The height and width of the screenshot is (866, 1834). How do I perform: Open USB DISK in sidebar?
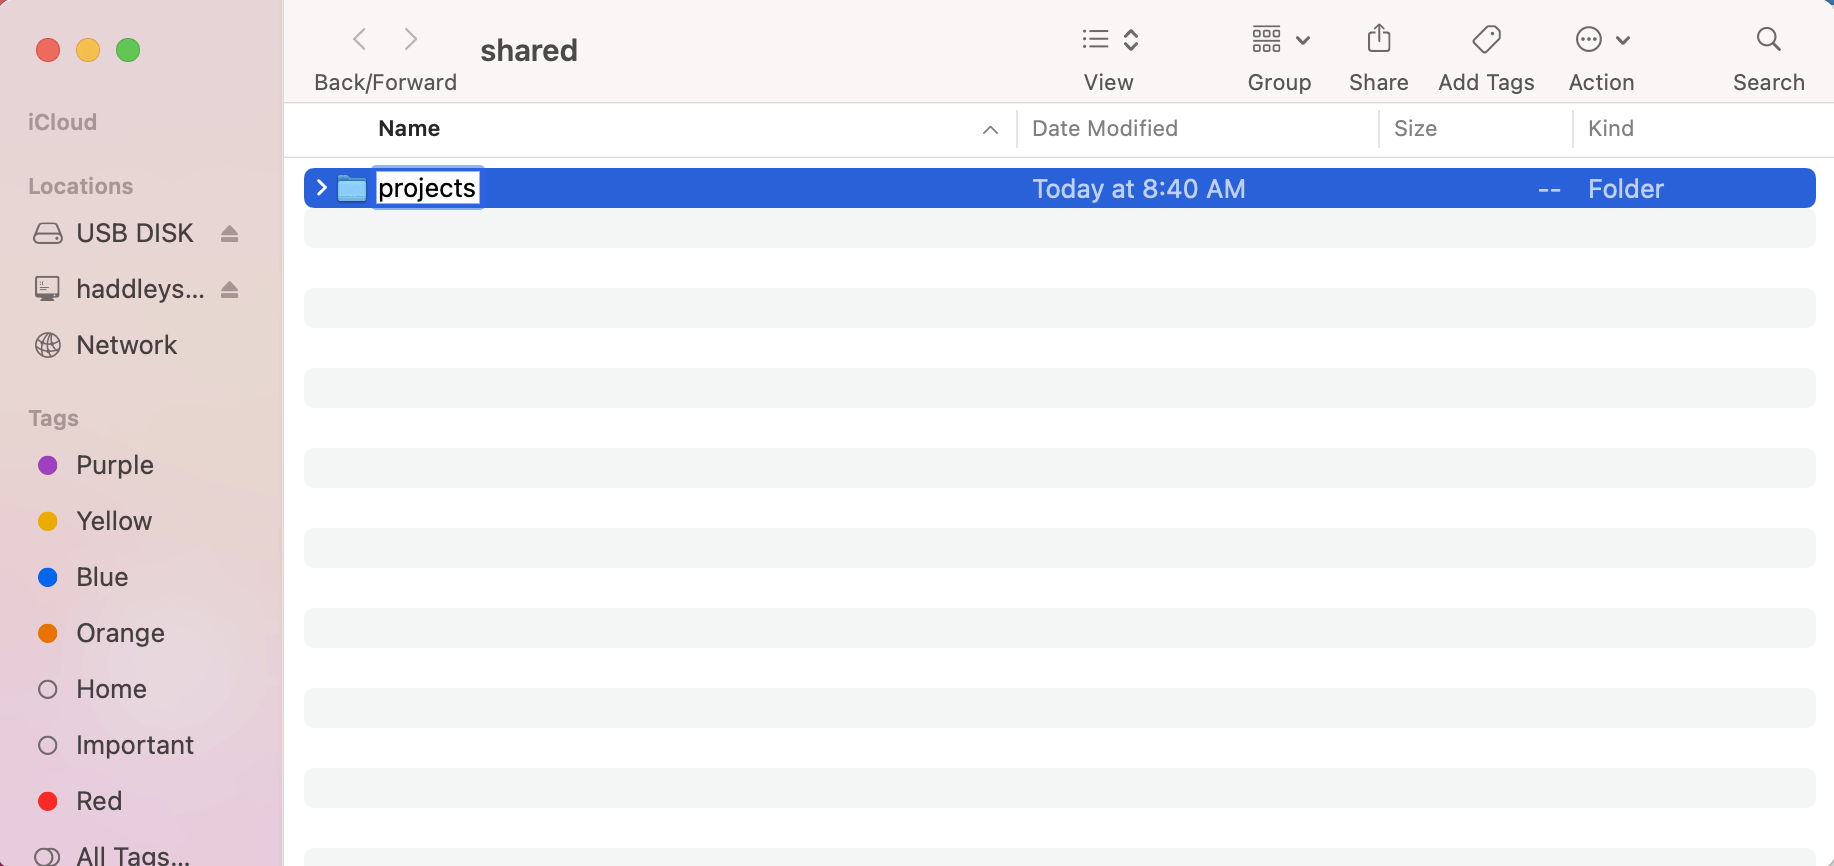134,234
